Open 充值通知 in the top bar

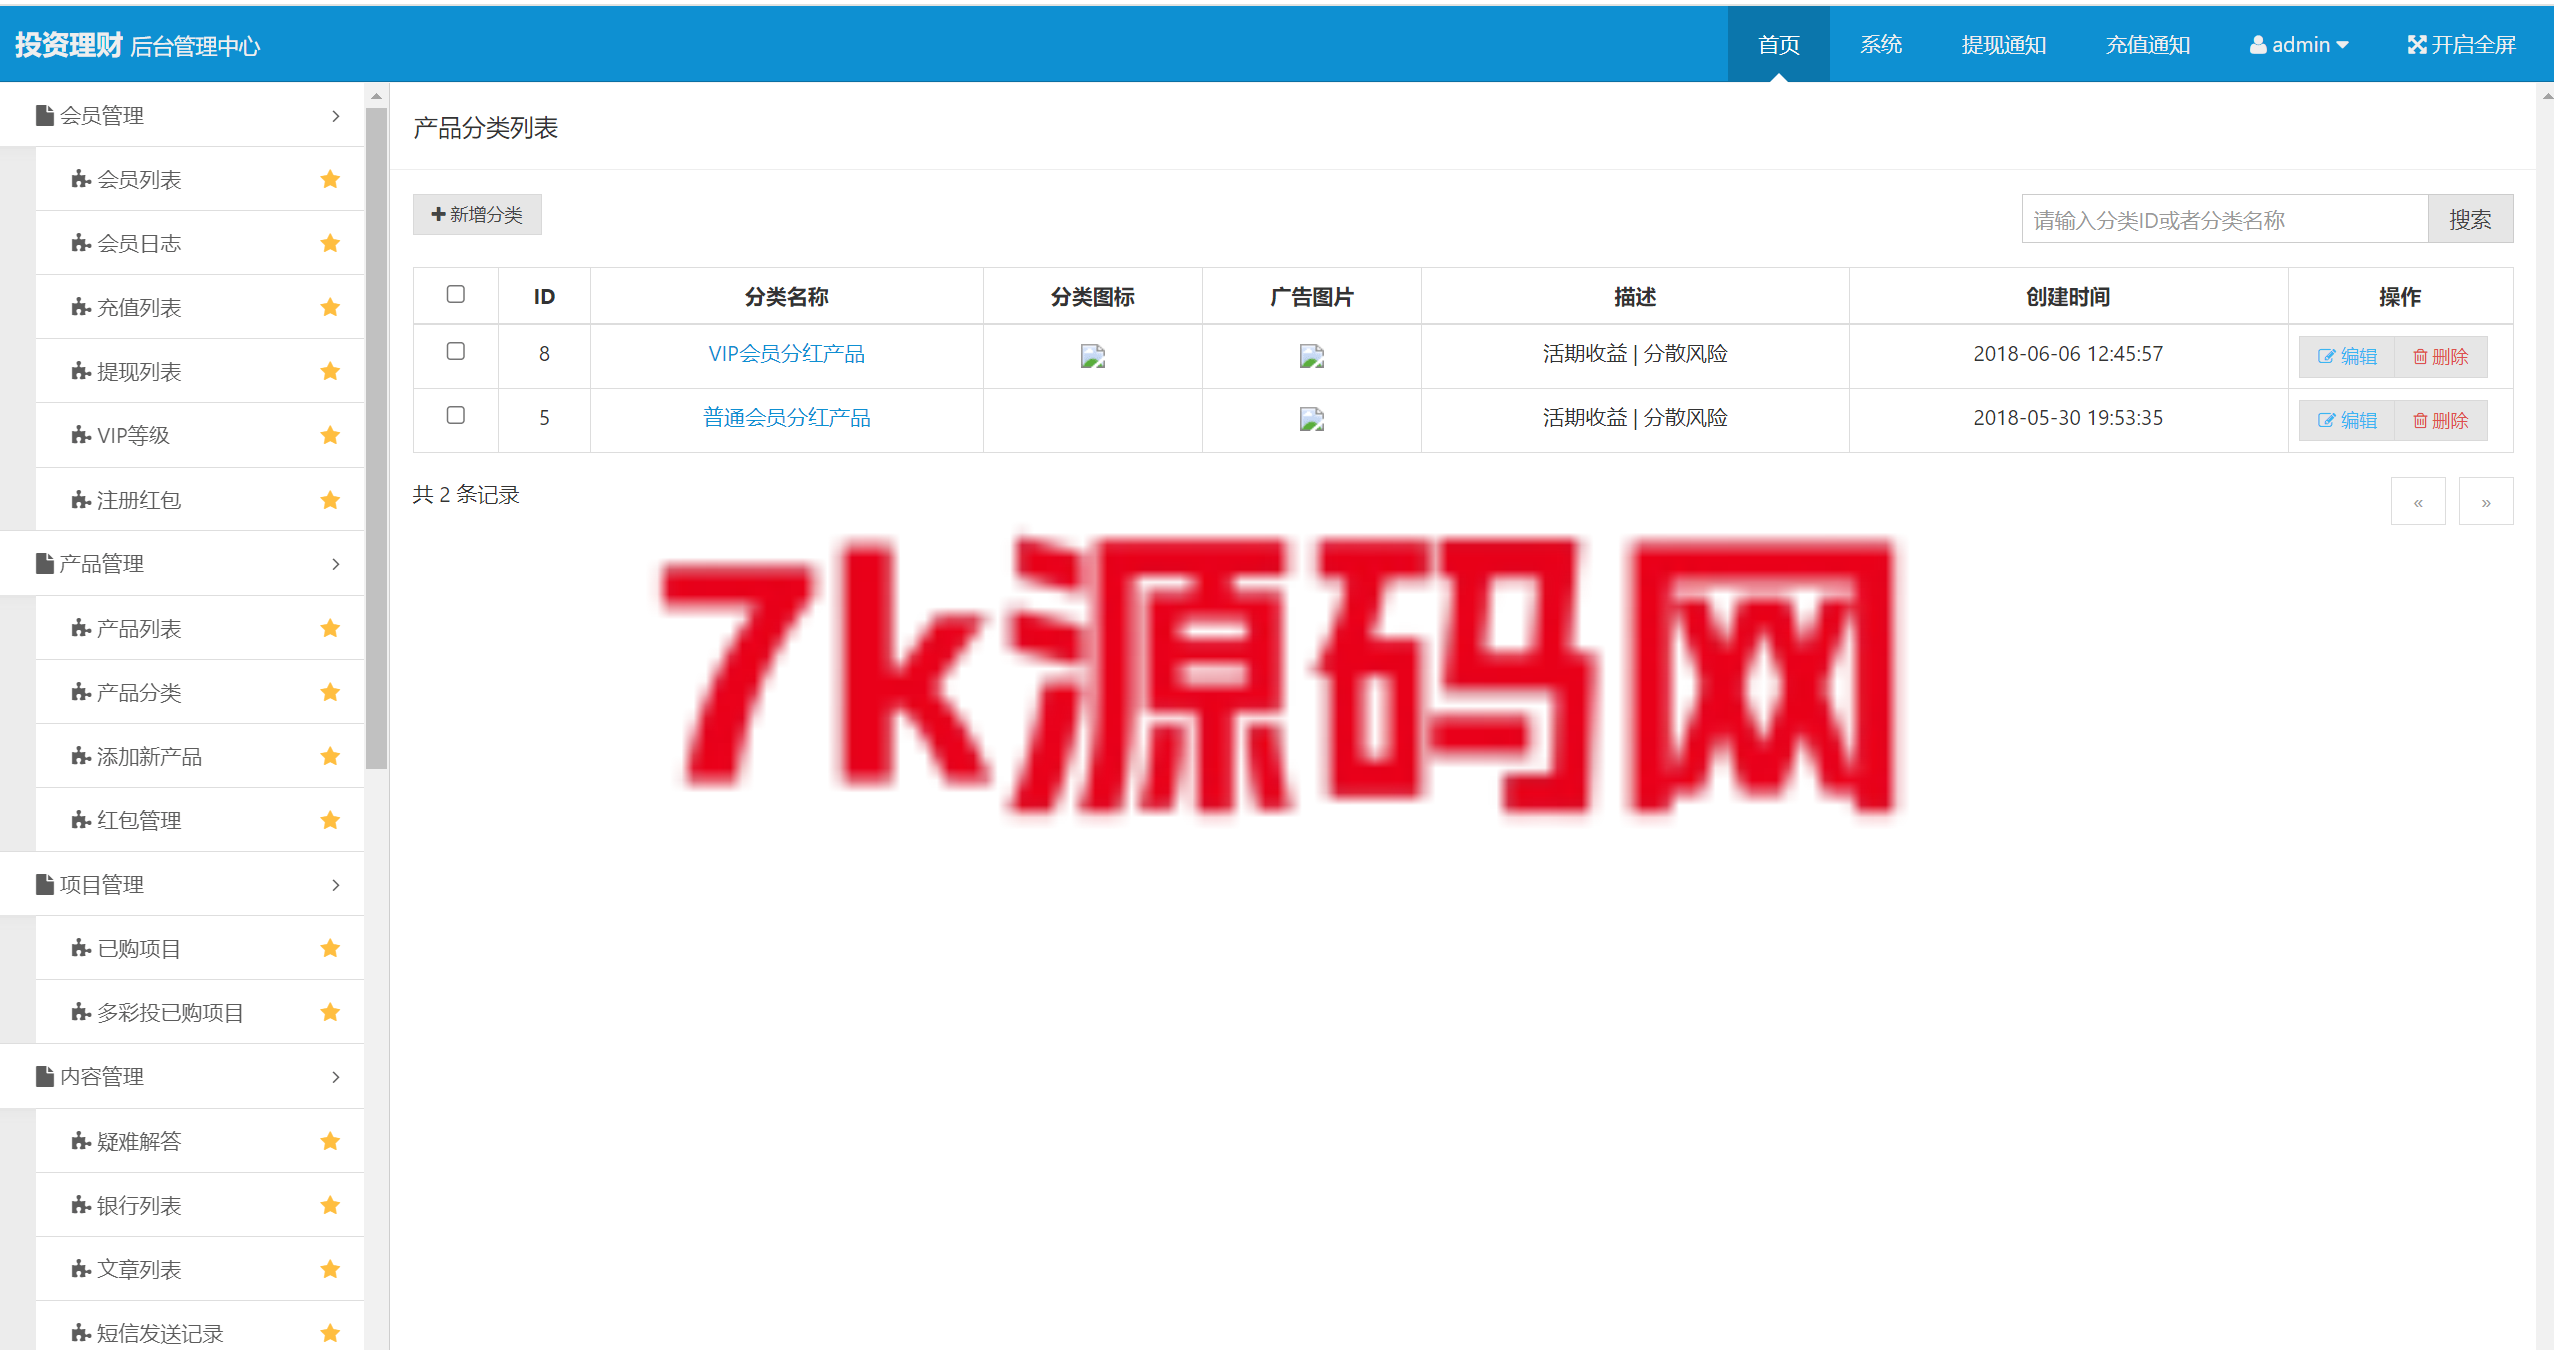(x=2148, y=45)
